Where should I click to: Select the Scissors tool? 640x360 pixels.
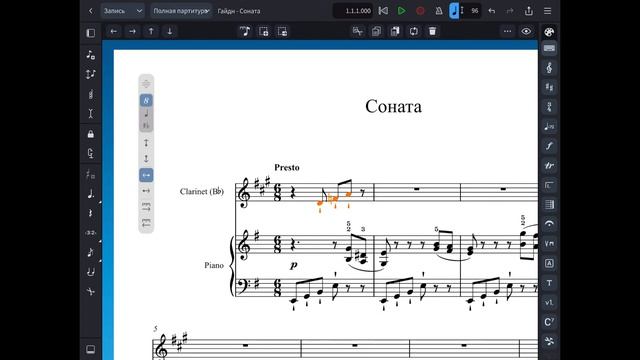[91, 291]
